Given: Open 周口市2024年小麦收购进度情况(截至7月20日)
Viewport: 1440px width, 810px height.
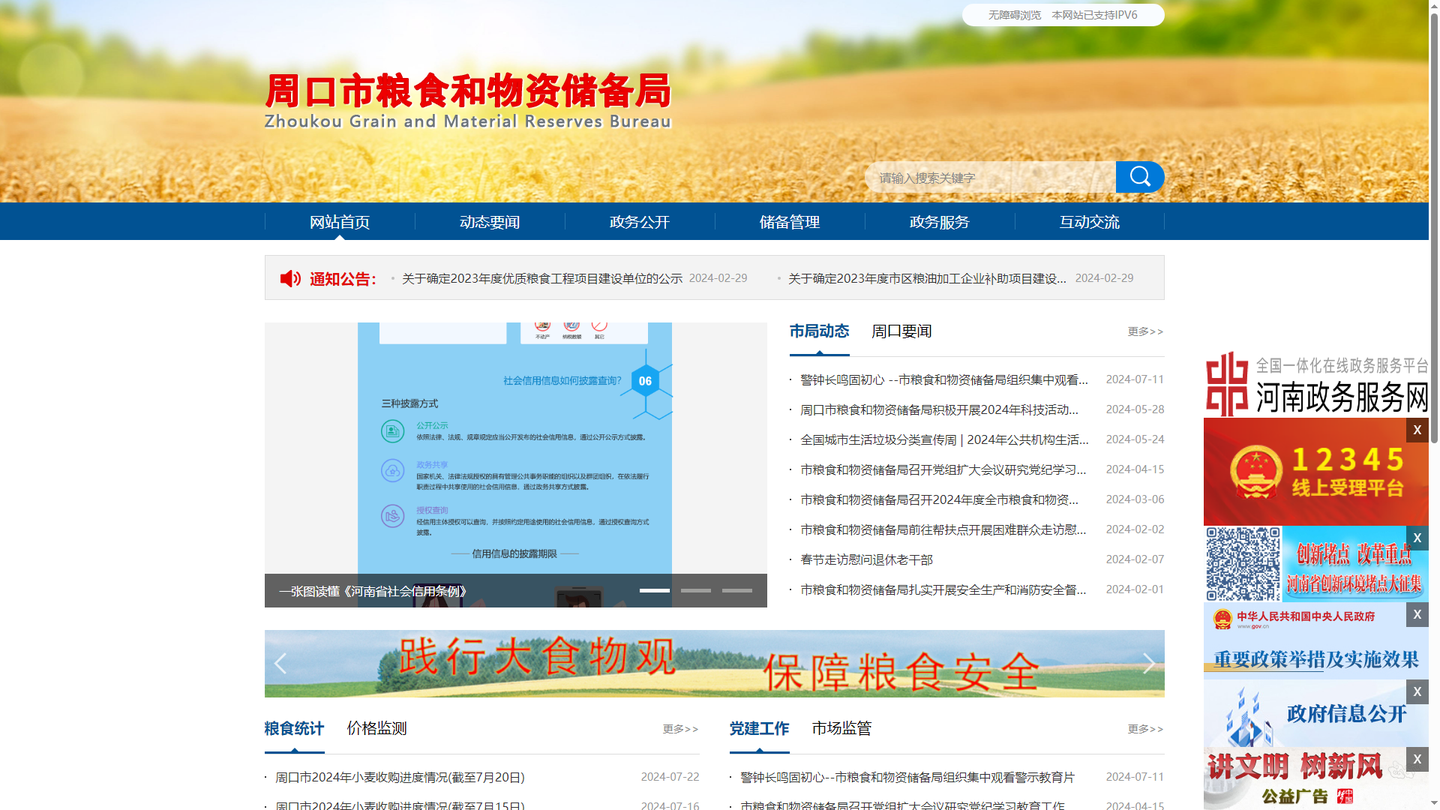Looking at the screenshot, I should click(400, 777).
